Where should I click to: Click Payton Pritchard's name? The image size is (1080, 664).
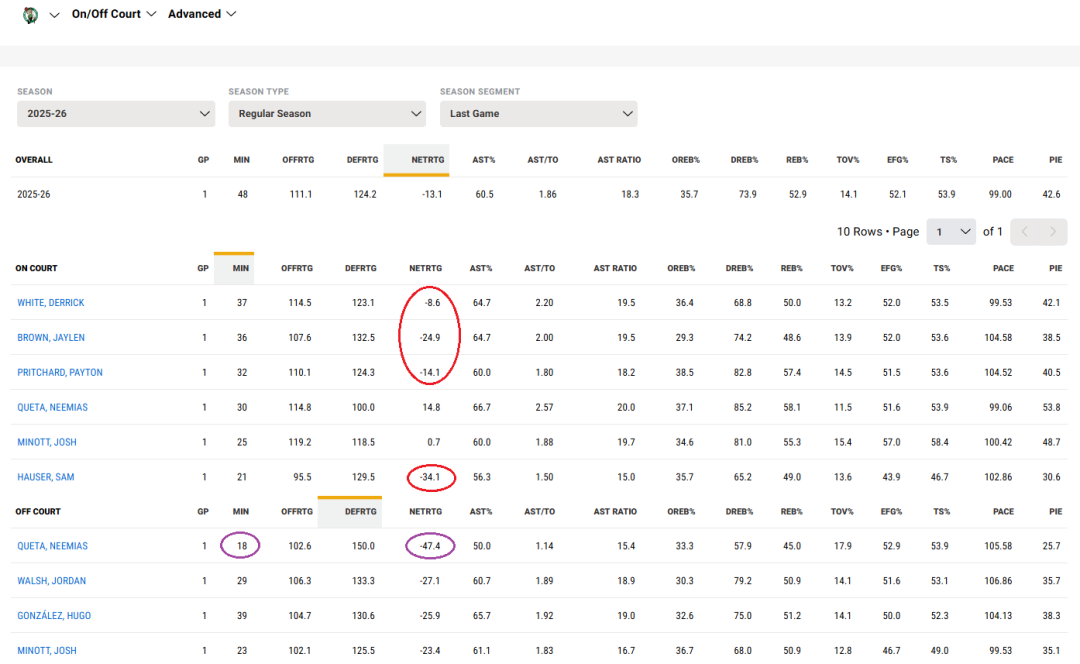point(60,373)
